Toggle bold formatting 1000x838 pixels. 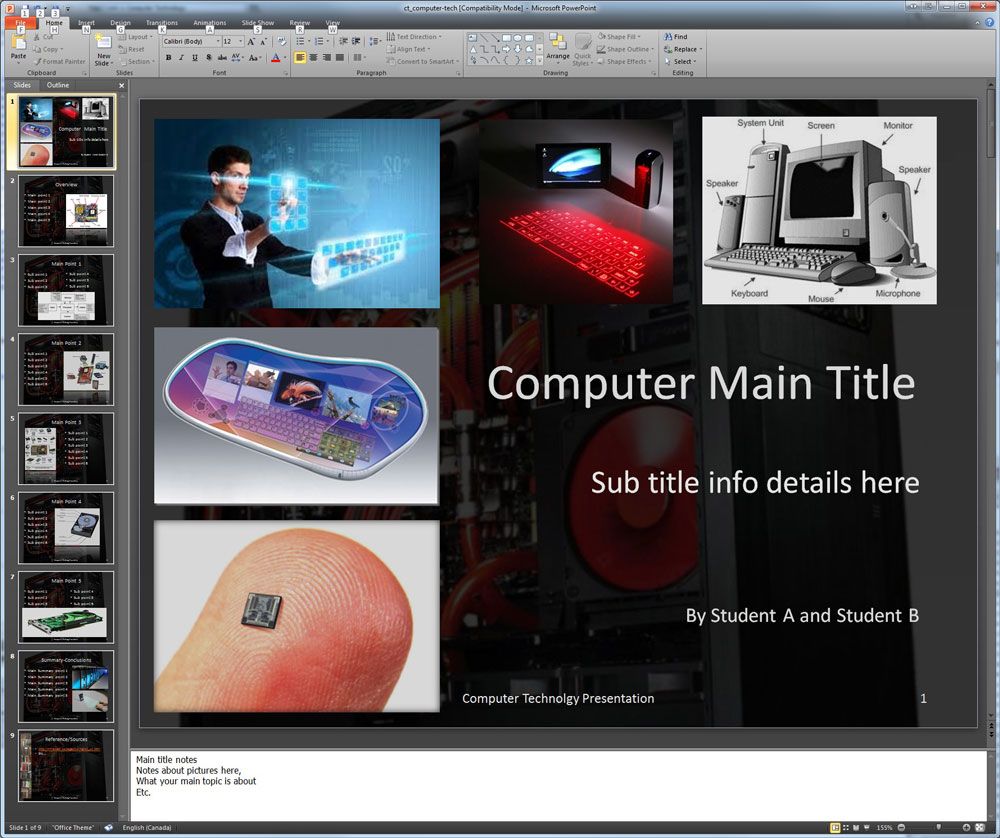pos(168,58)
